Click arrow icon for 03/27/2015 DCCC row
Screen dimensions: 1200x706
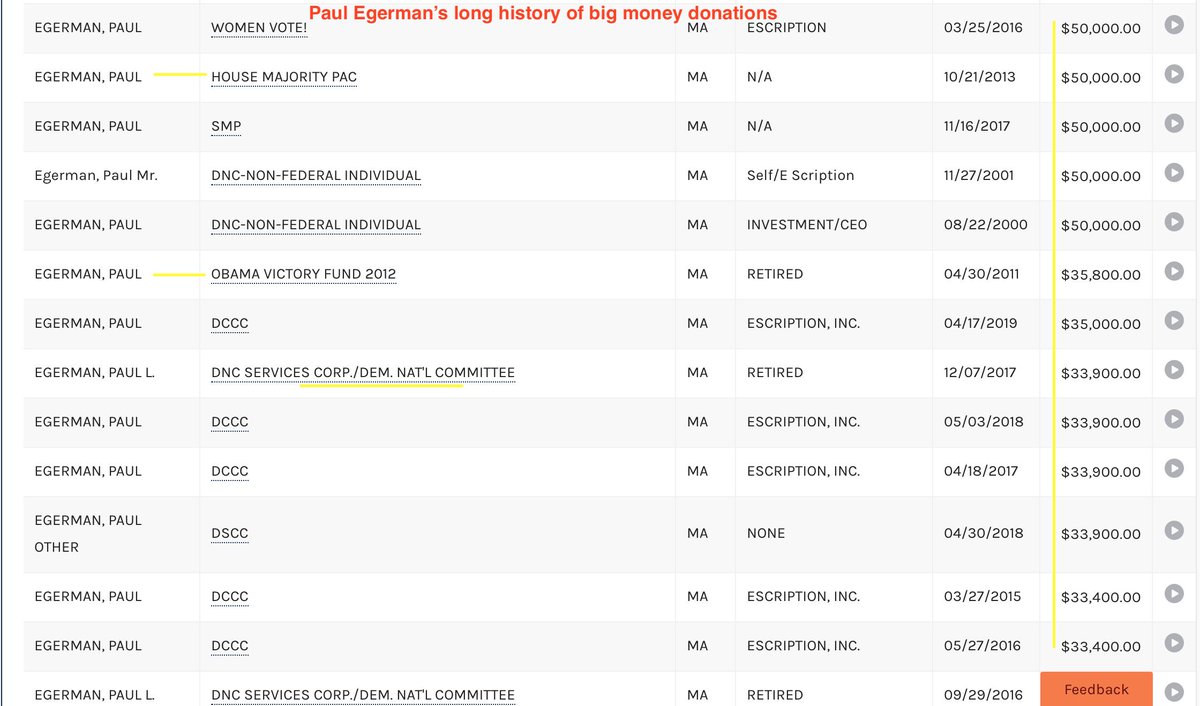1174,594
